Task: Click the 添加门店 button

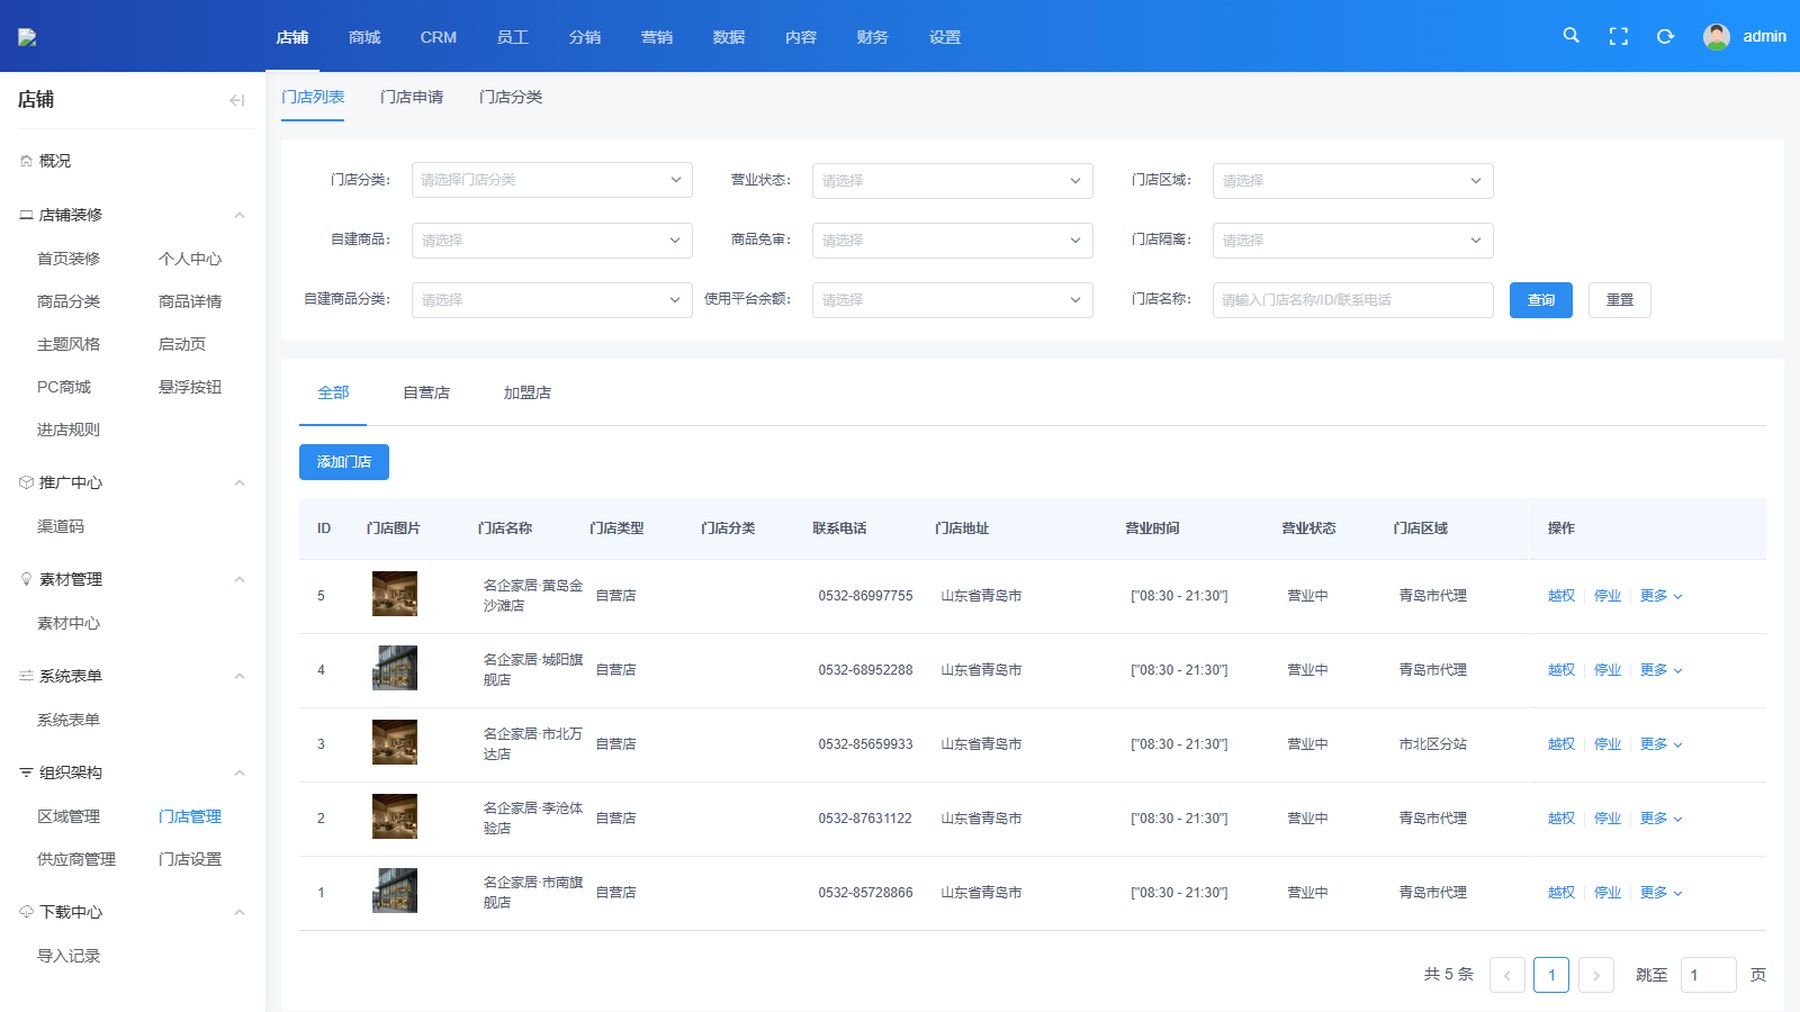Action: point(344,462)
